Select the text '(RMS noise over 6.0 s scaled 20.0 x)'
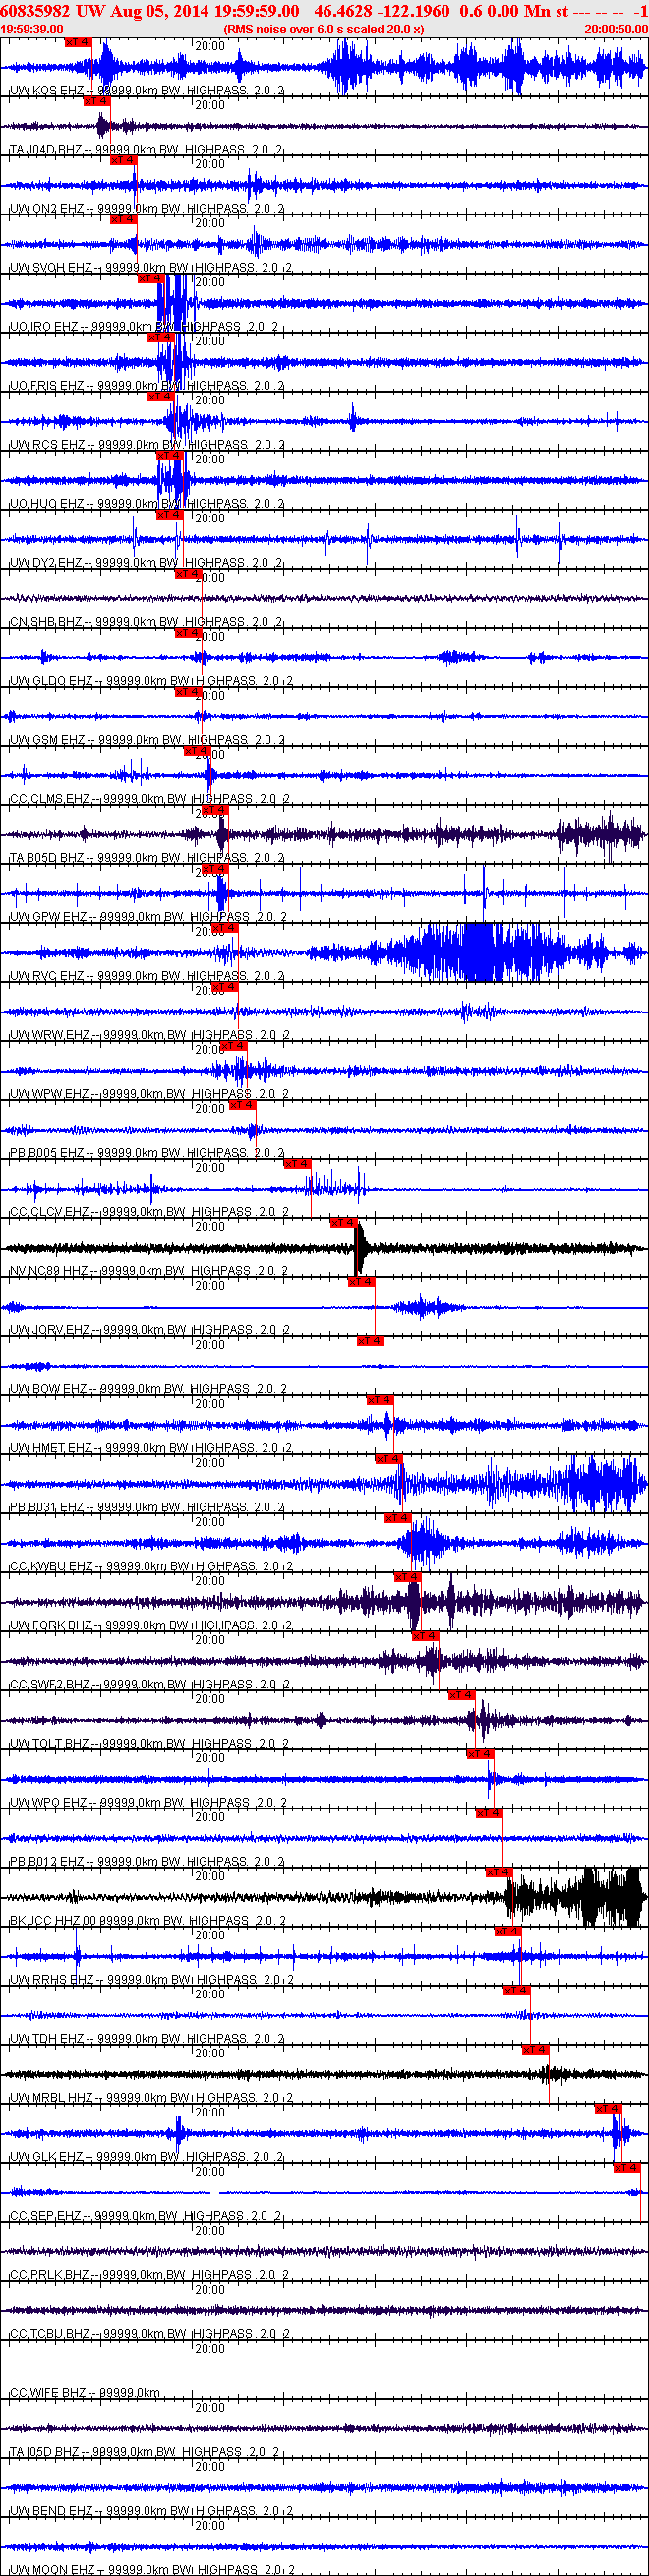 323,29
